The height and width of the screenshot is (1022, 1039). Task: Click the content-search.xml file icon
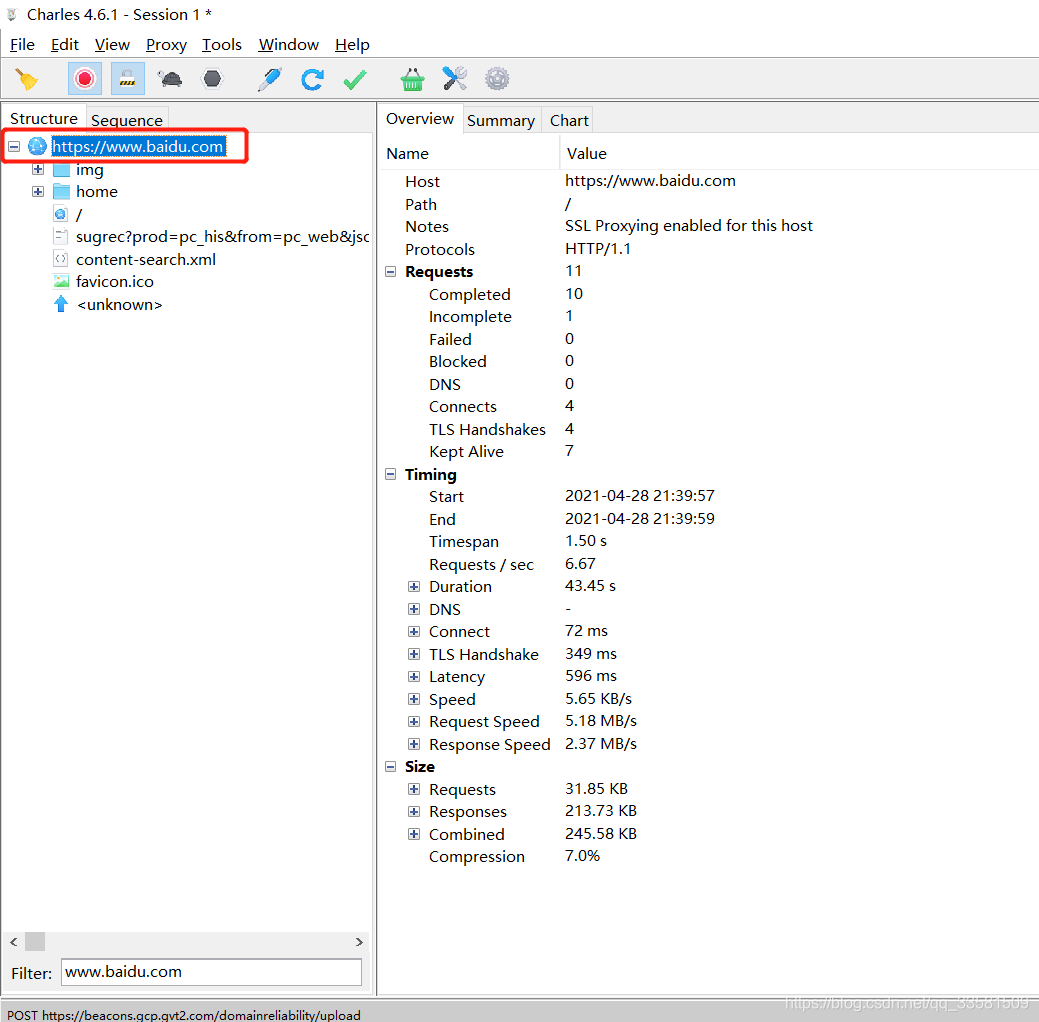click(60, 259)
